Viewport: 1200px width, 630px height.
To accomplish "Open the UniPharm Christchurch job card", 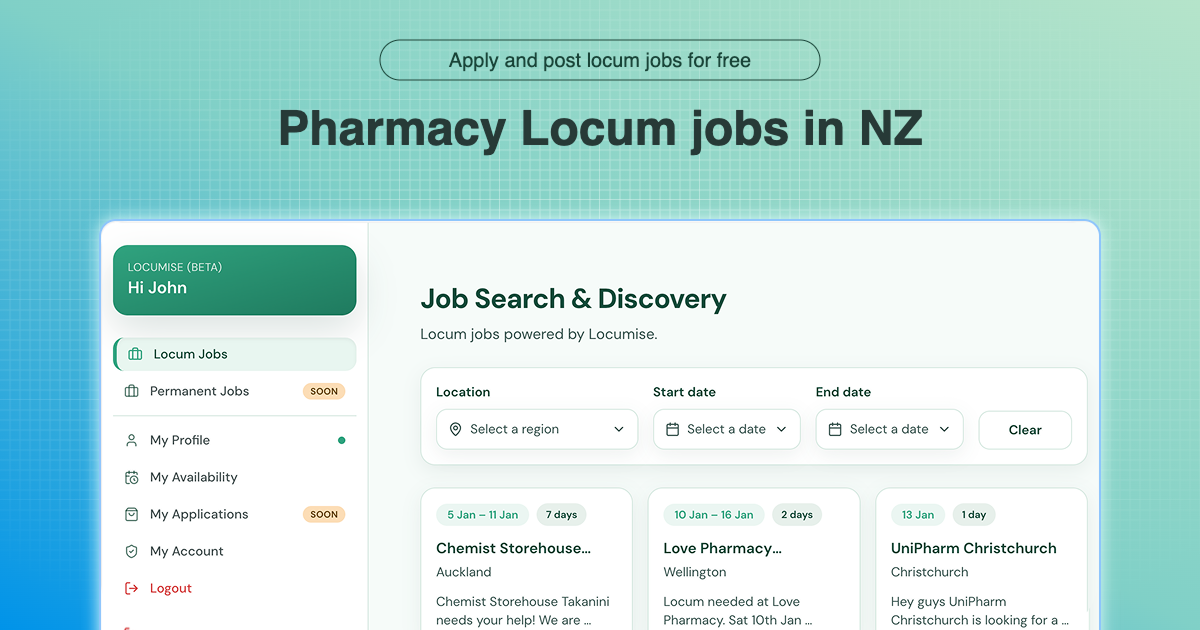I will pos(981,559).
